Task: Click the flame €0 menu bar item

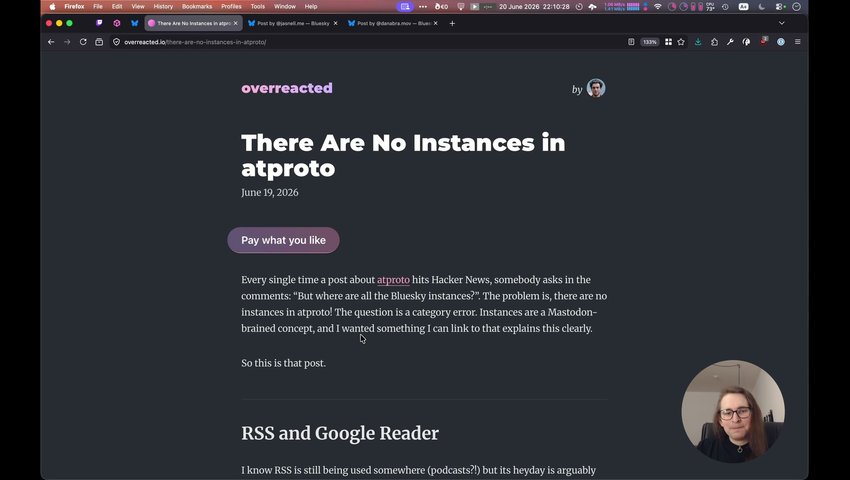Action: pos(441,7)
